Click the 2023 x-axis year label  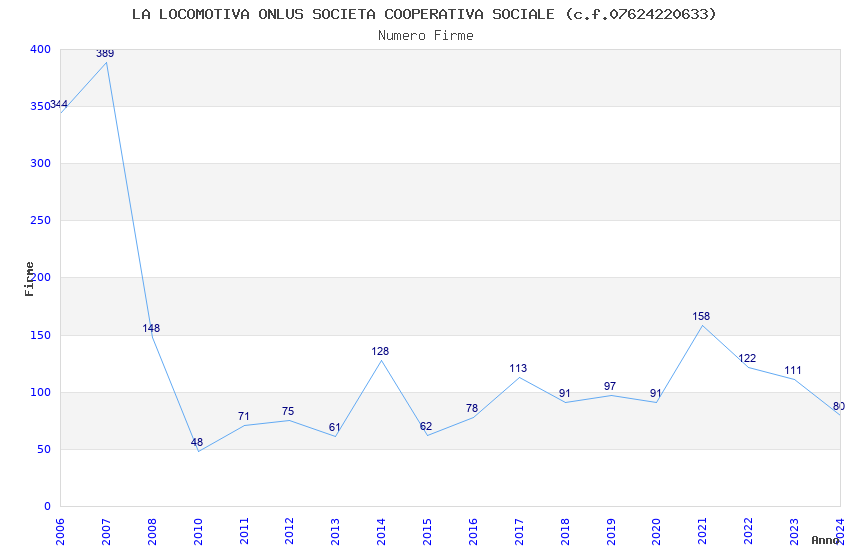[x=795, y=532]
